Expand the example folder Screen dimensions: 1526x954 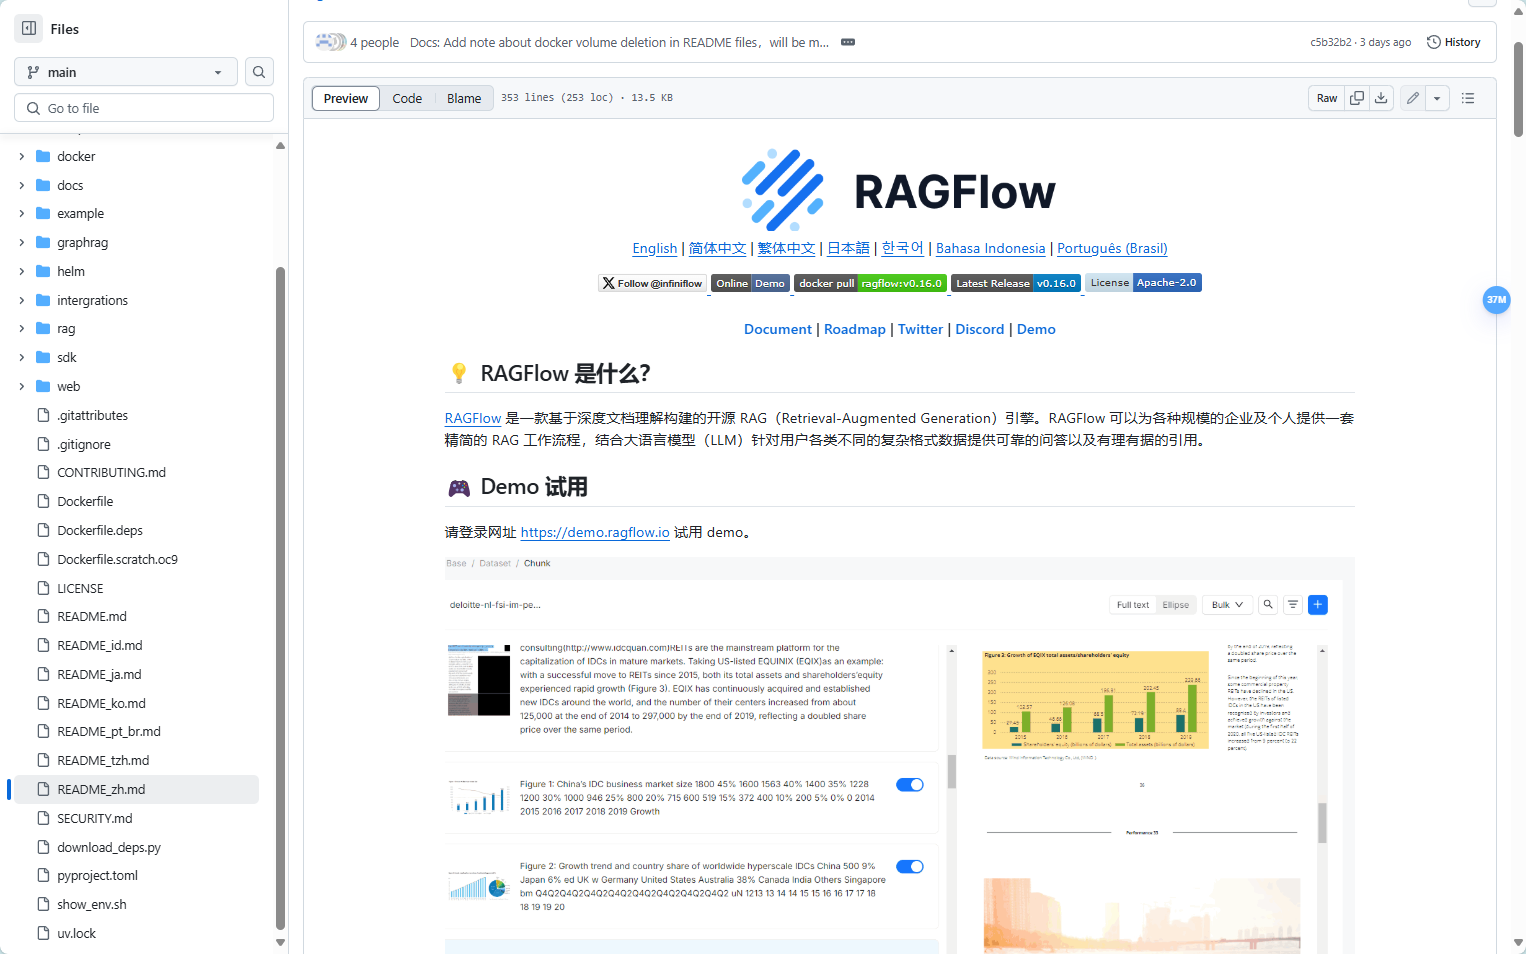22,213
